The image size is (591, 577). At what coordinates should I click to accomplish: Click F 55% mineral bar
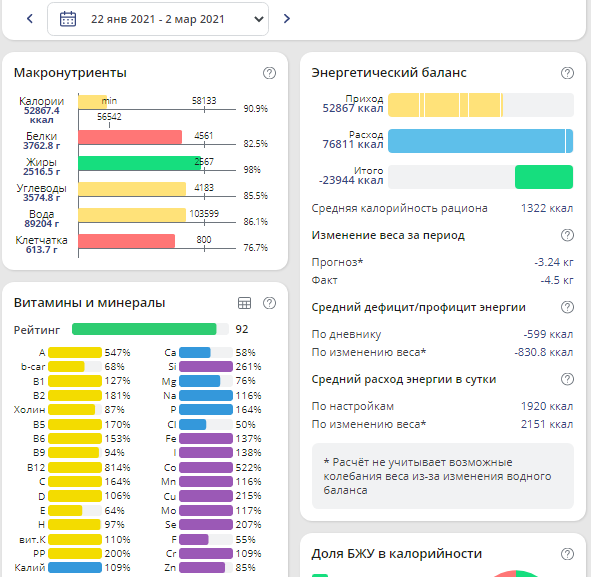[x=206, y=539]
